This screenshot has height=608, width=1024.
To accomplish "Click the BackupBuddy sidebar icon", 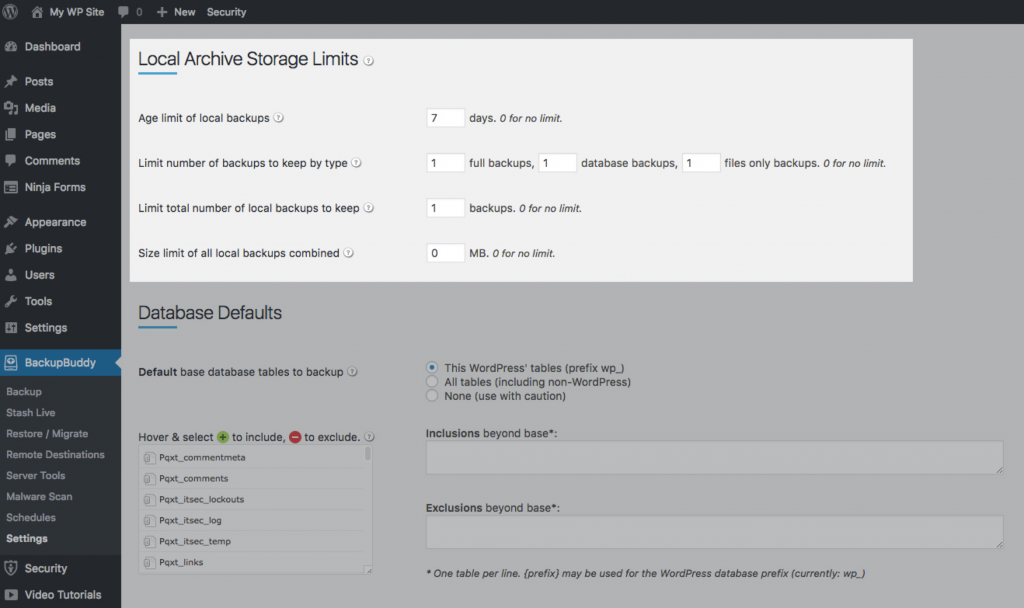I will coord(10,362).
